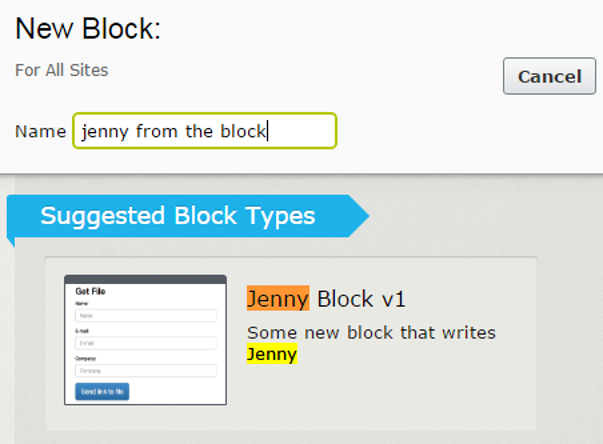Image resolution: width=603 pixels, height=444 pixels.
Task: Click the orange-highlighted 'Jenny' in the title
Action: [277, 299]
